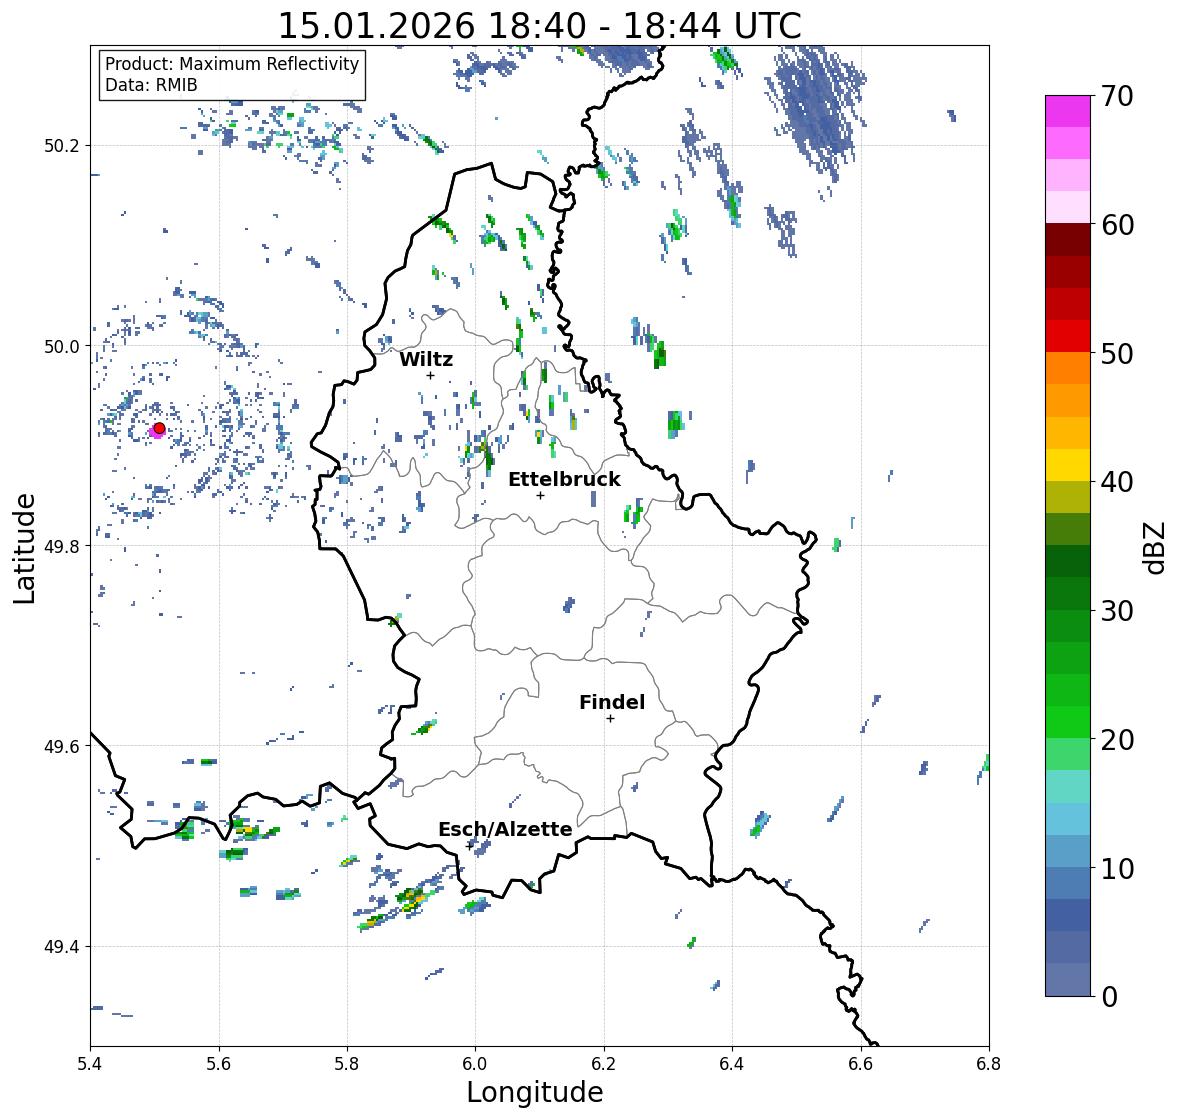Click the 50 tick on the colorbar

[x=1117, y=353]
